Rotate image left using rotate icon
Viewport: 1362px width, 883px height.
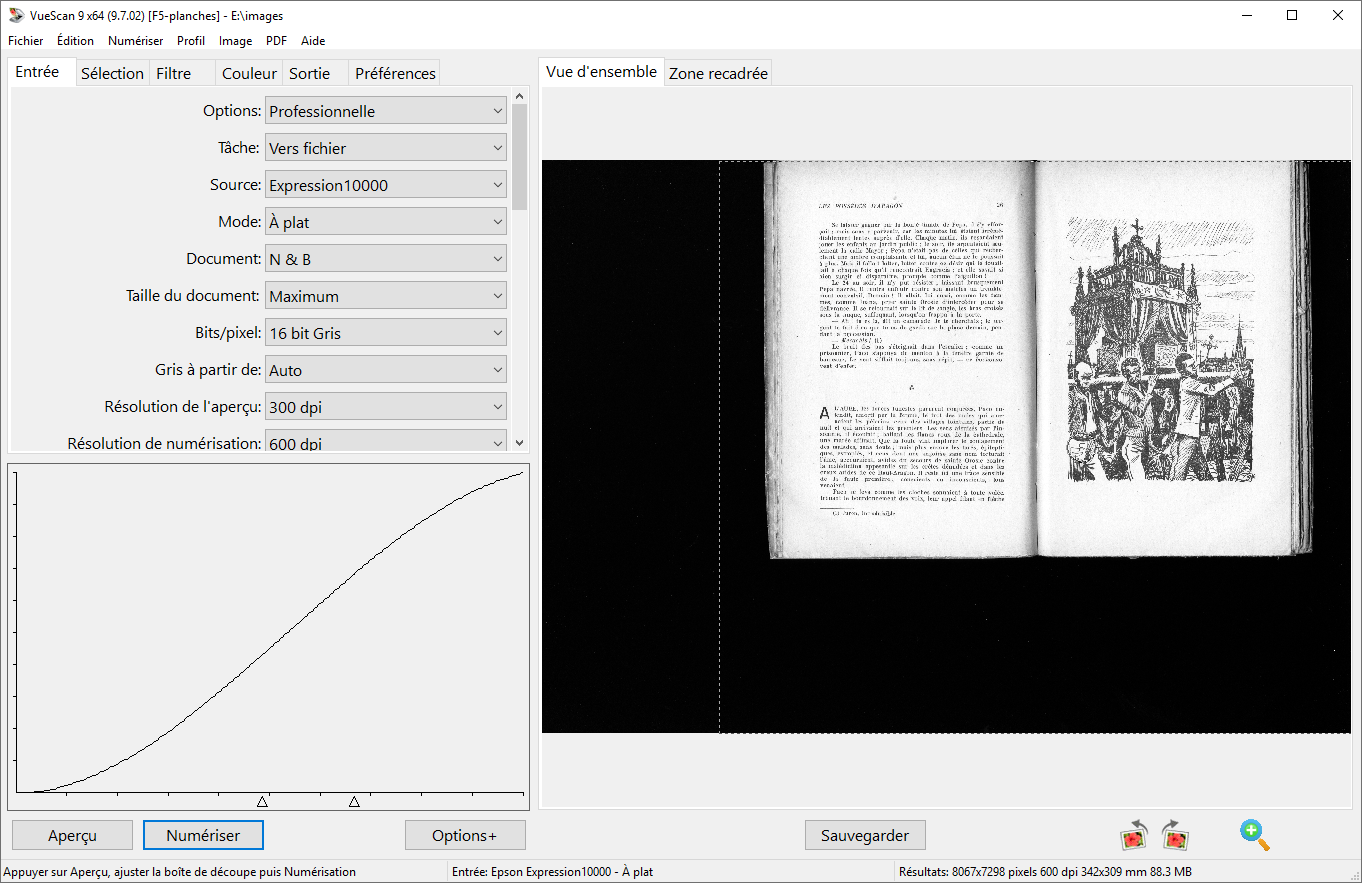[1134, 834]
